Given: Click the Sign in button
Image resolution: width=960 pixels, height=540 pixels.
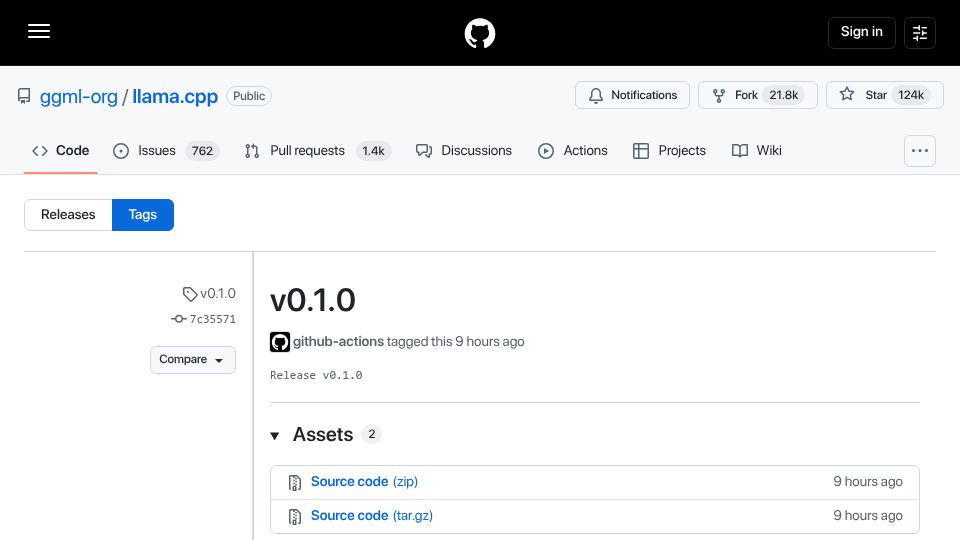Looking at the screenshot, I should coord(861,32).
